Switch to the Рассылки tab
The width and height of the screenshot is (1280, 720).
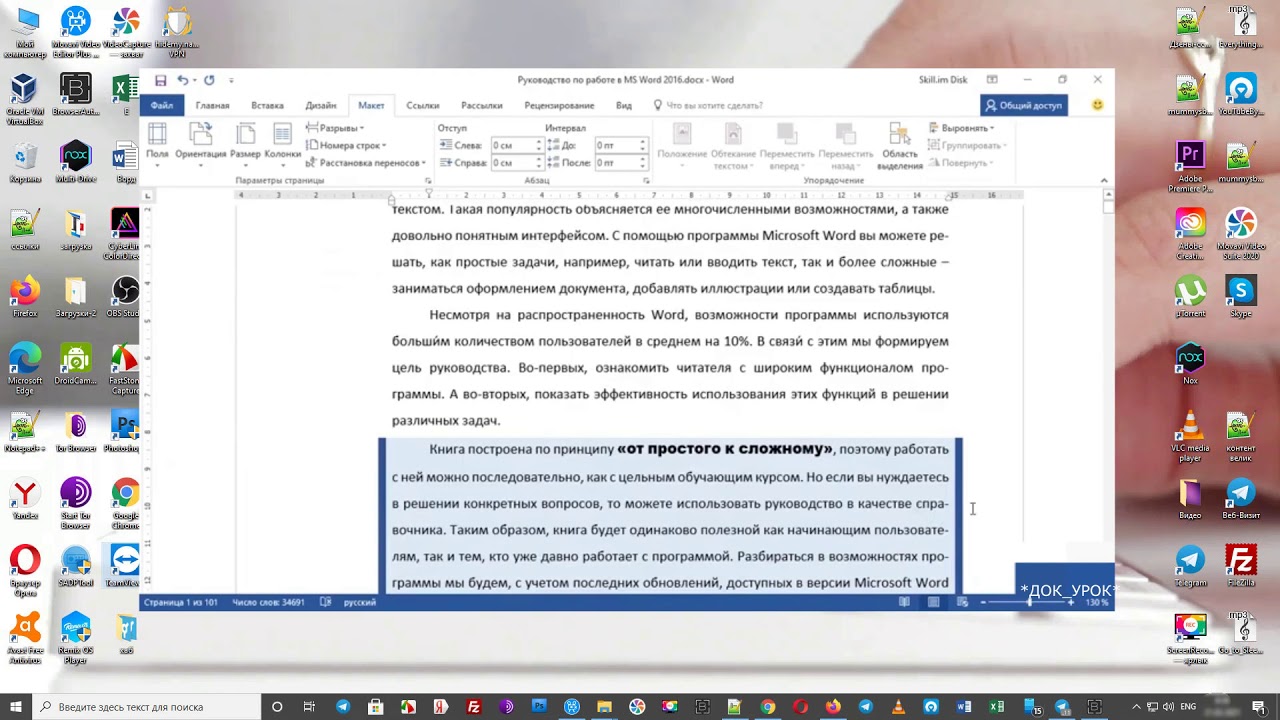(x=481, y=105)
